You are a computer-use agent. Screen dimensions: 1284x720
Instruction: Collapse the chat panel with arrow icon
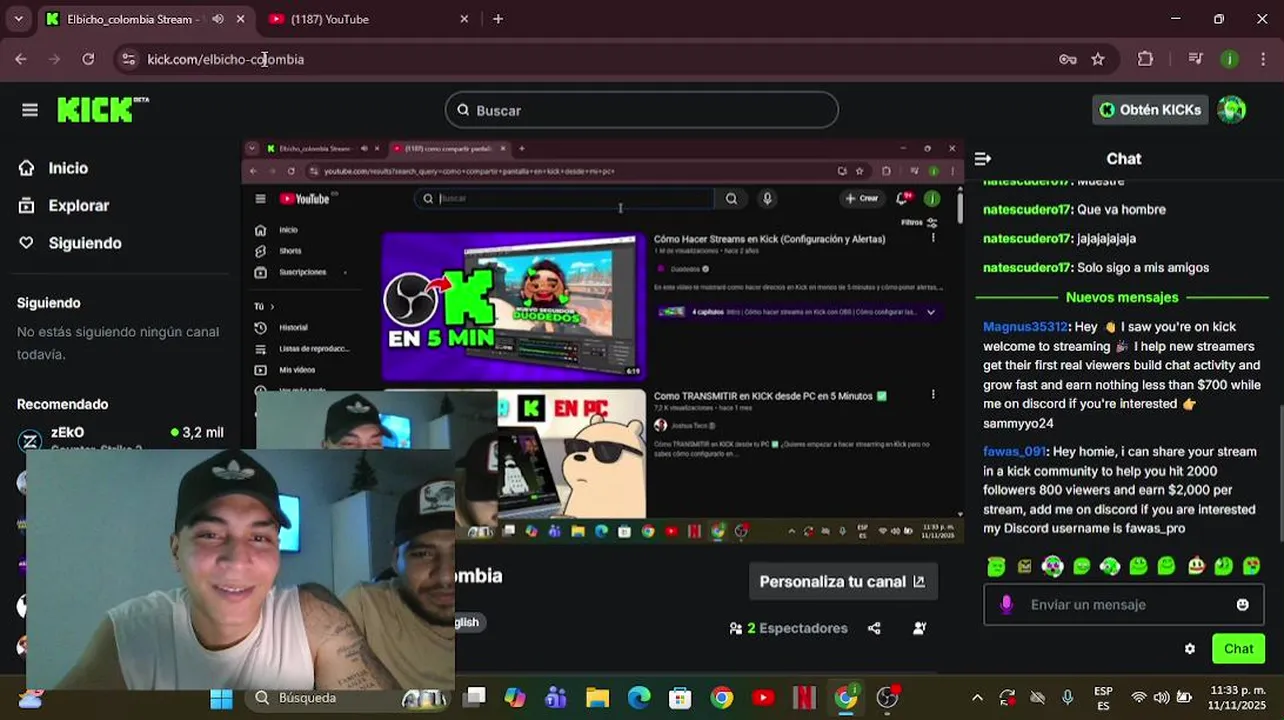point(982,159)
